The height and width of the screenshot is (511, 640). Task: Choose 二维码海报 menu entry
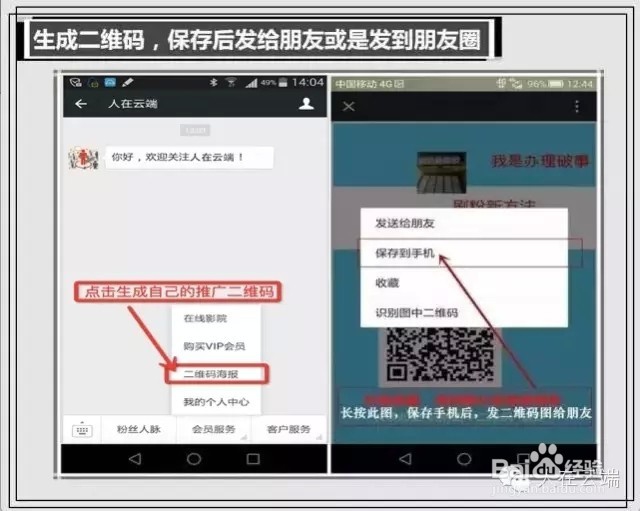(217, 374)
